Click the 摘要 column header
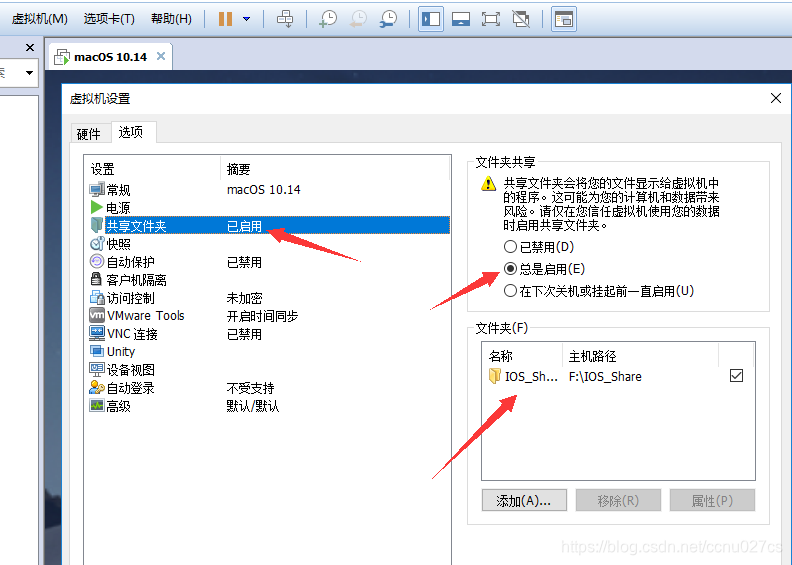The image size is (792, 565). pyautogui.click(x=335, y=169)
